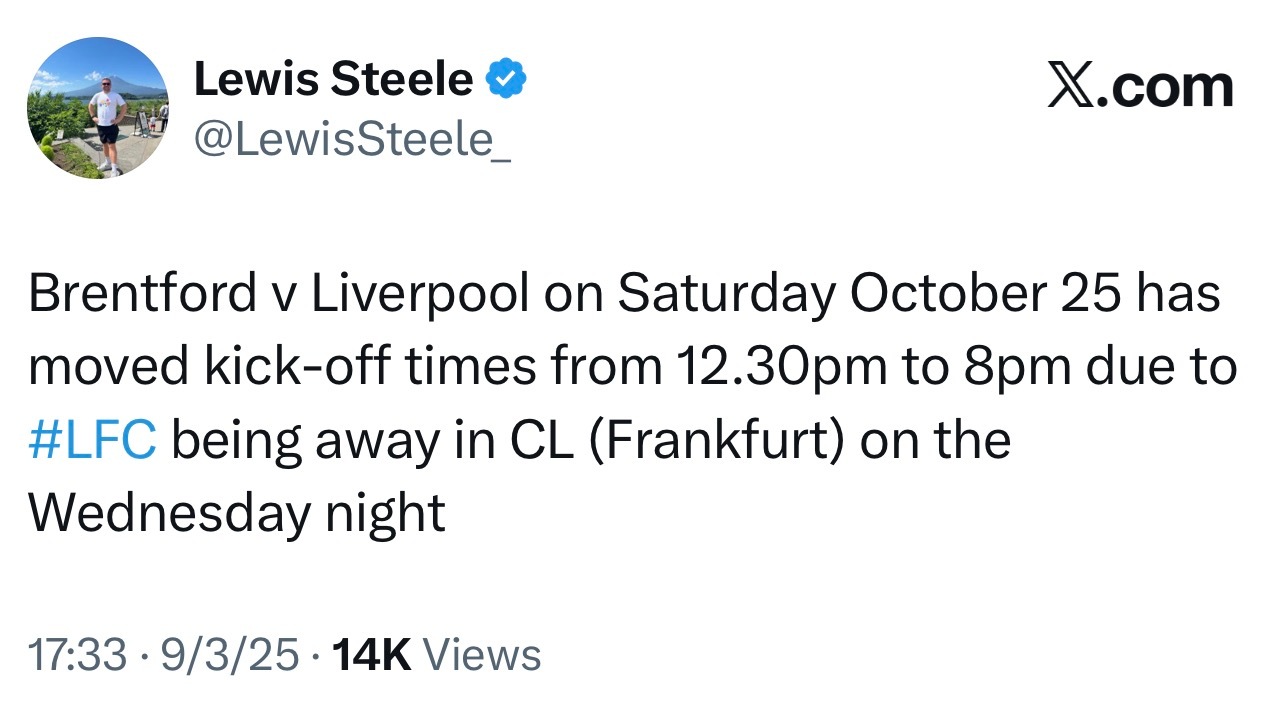The image size is (1284, 724).
Task: Click the Views label
Action: (x=482, y=655)
